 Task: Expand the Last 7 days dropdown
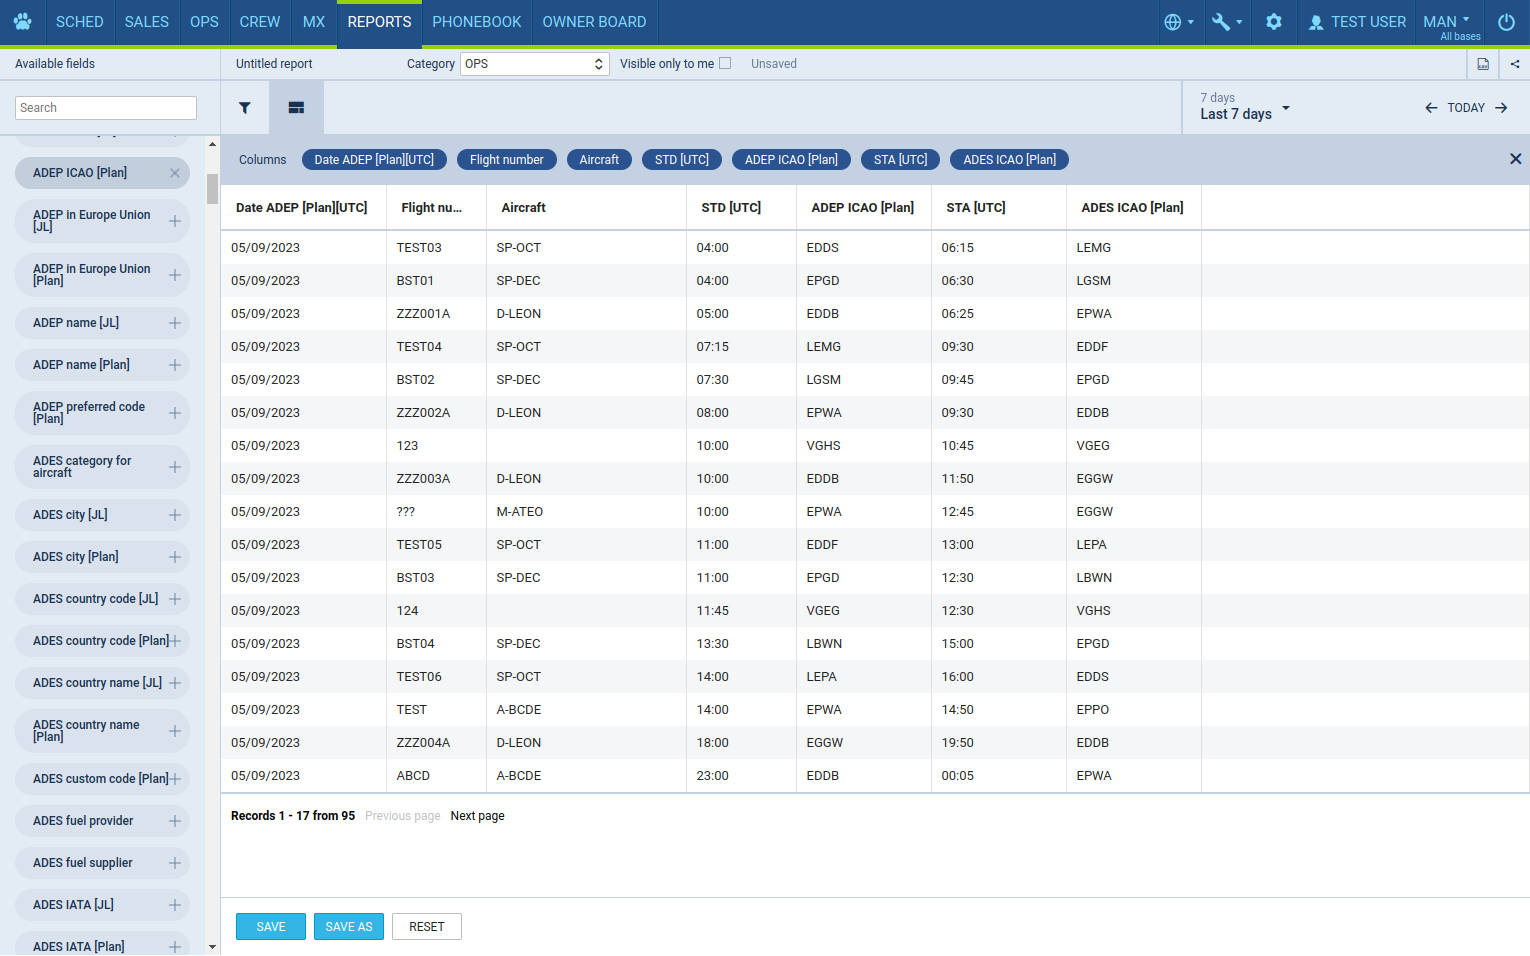[1245, 108]
